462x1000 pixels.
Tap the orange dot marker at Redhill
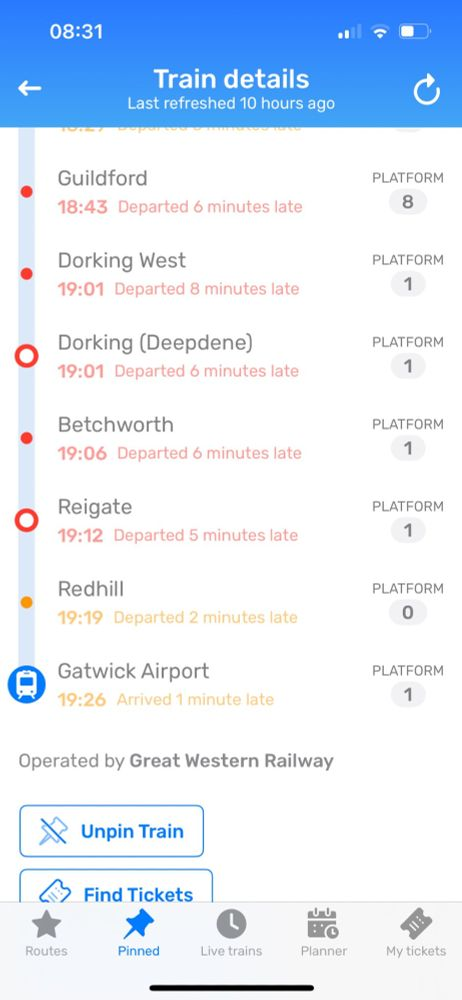[x=26, y=602]
